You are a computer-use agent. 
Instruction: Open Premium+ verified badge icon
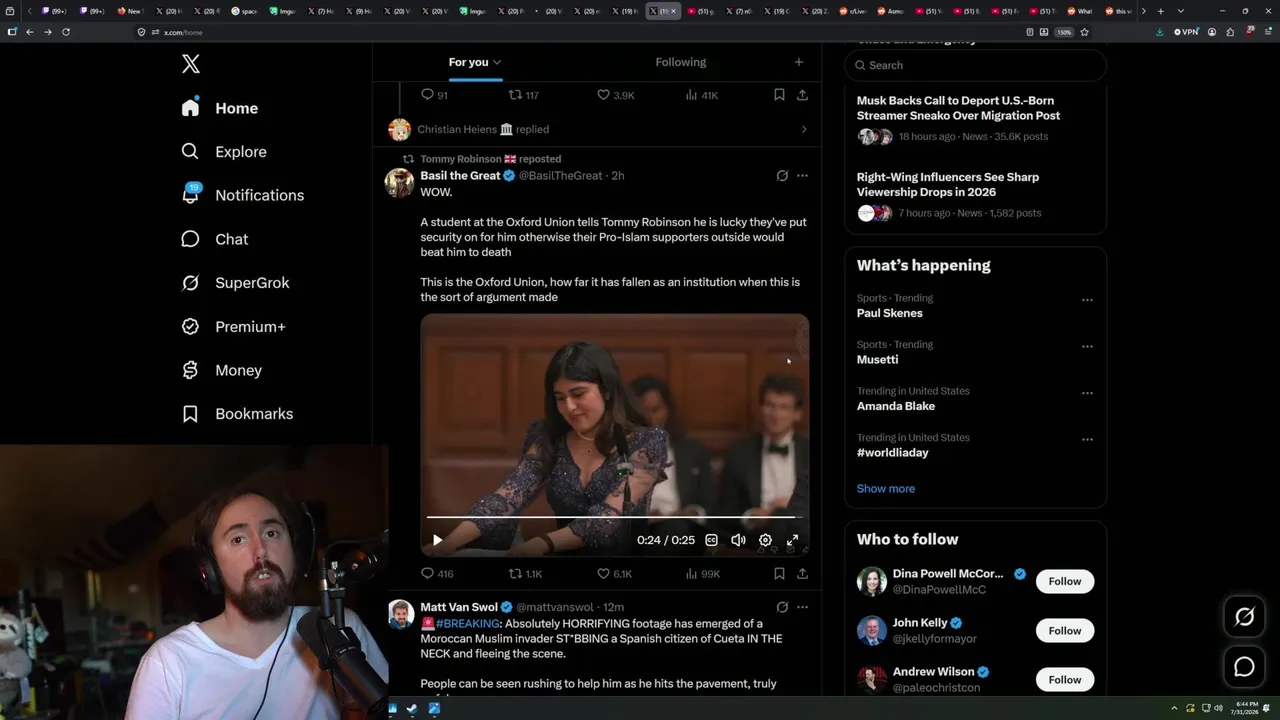190,327
